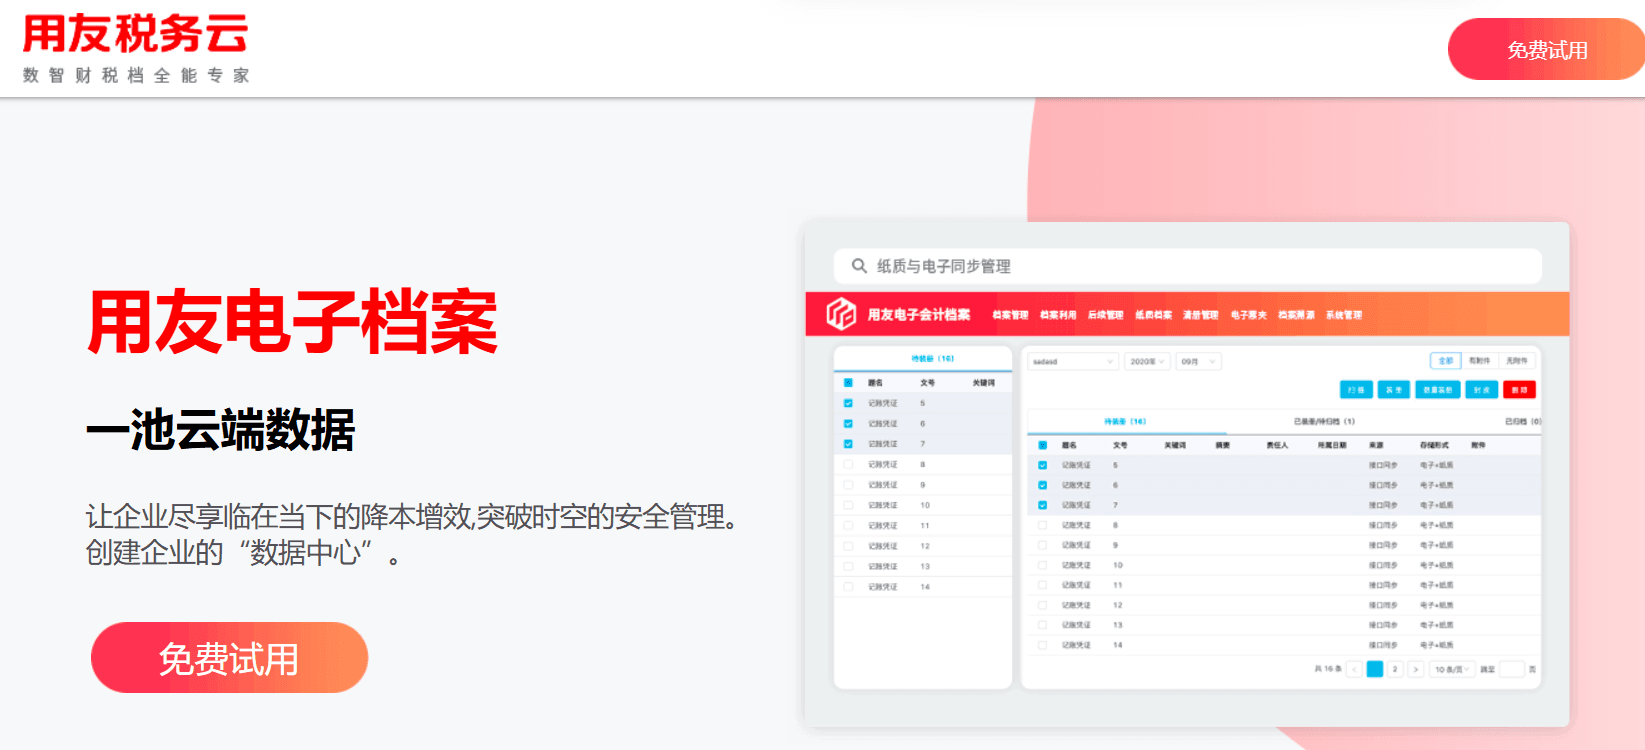Image resolution: width=1645 pixels, height=750 pixels.
Task: Select the highlighted current page 1 button
Action: click(x=1375, y=669)
